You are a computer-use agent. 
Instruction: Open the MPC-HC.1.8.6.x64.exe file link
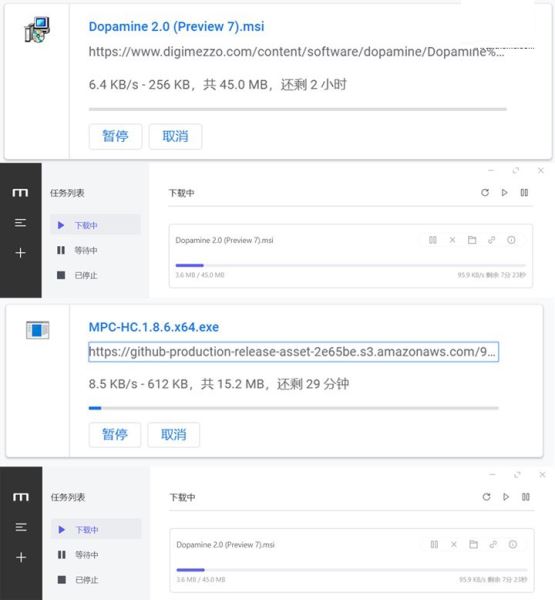(154, 327)
